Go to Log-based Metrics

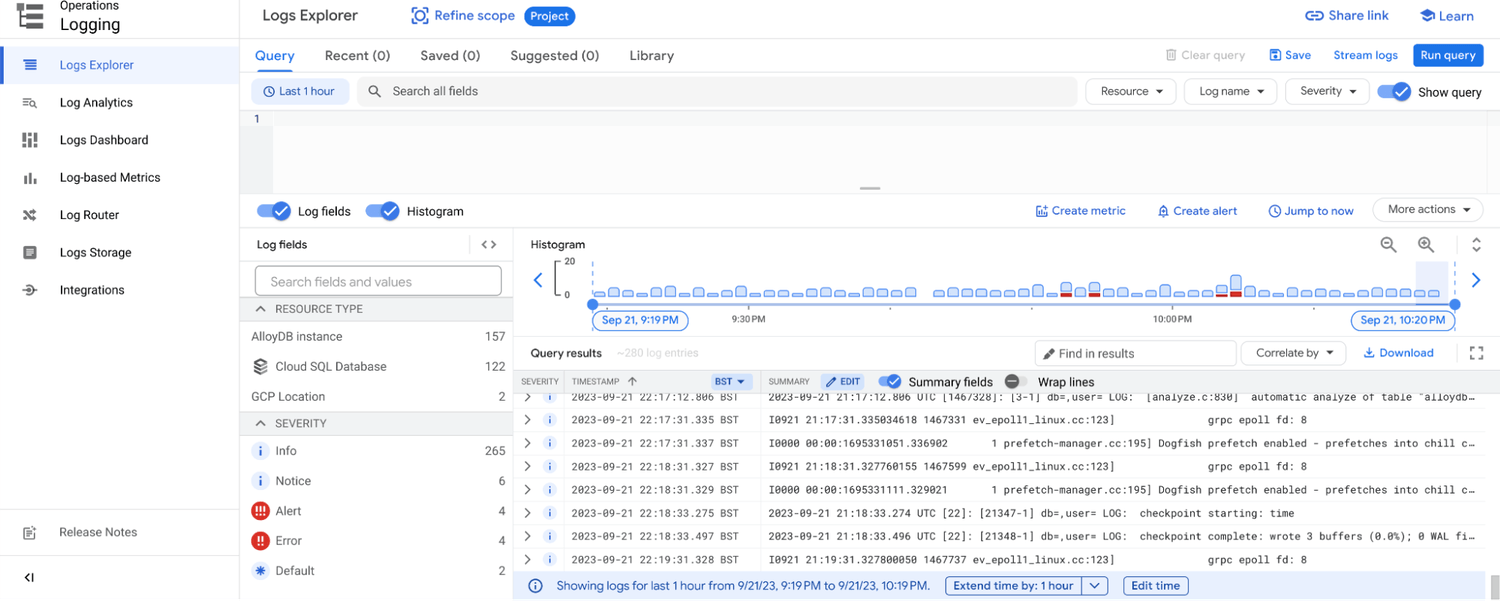110,178
